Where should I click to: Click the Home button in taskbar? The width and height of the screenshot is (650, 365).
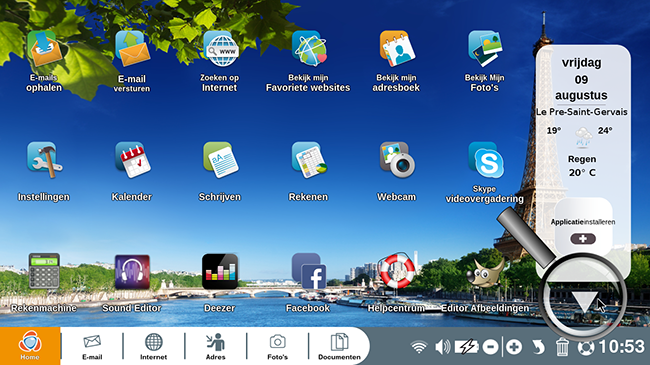click(x=30, y=346)
